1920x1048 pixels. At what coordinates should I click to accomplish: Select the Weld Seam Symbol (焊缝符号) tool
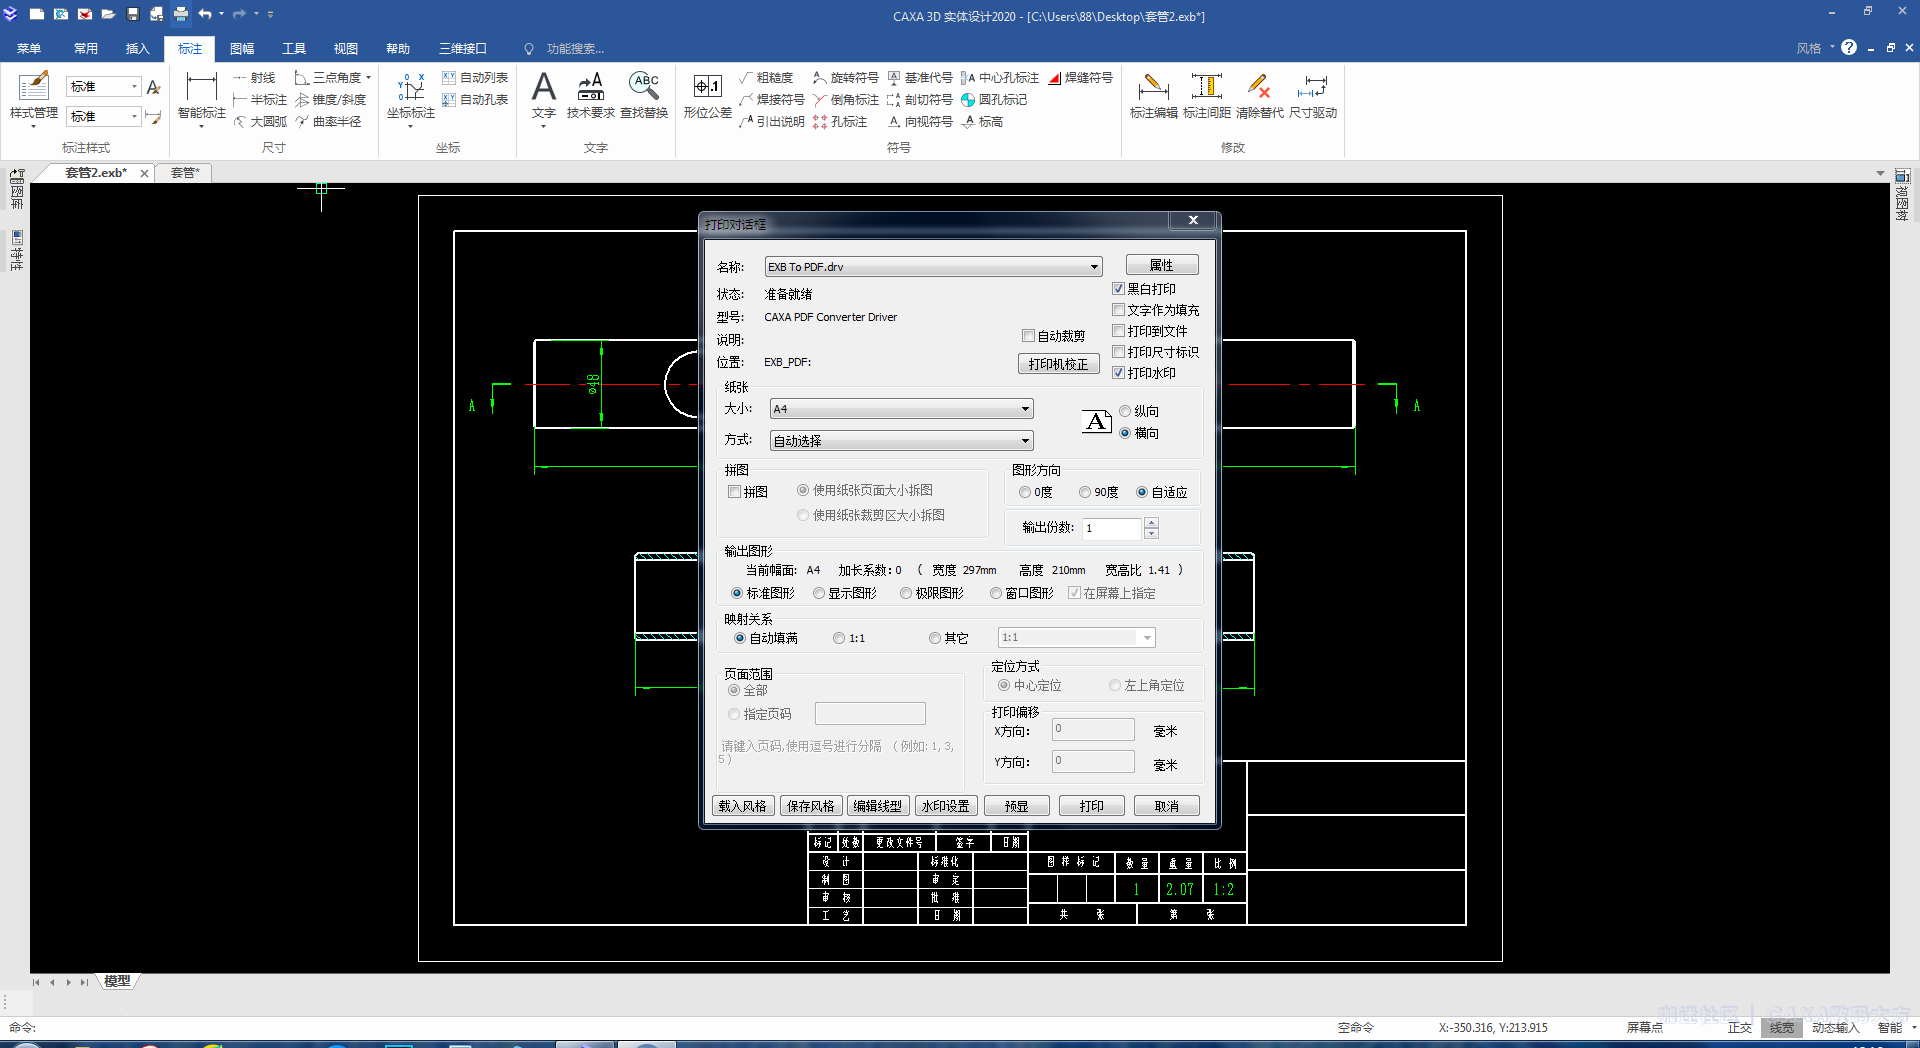pos(1081,77)
